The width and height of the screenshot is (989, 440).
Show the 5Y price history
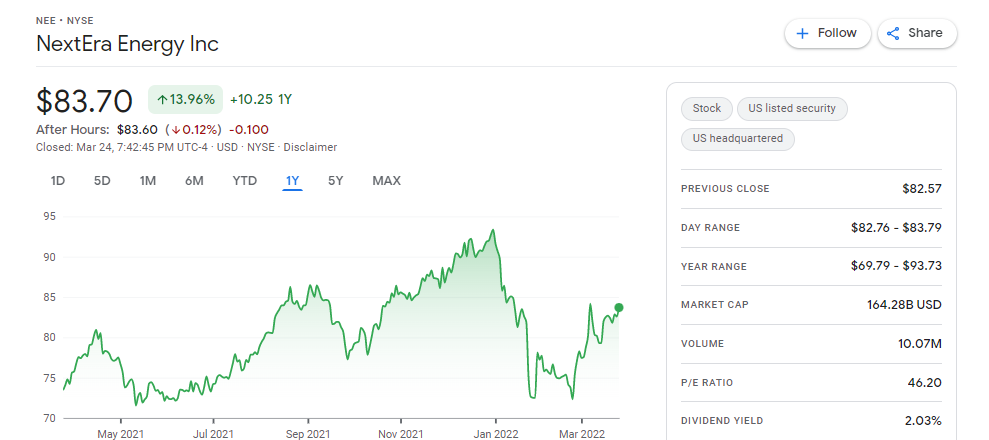tap(336, 181)
